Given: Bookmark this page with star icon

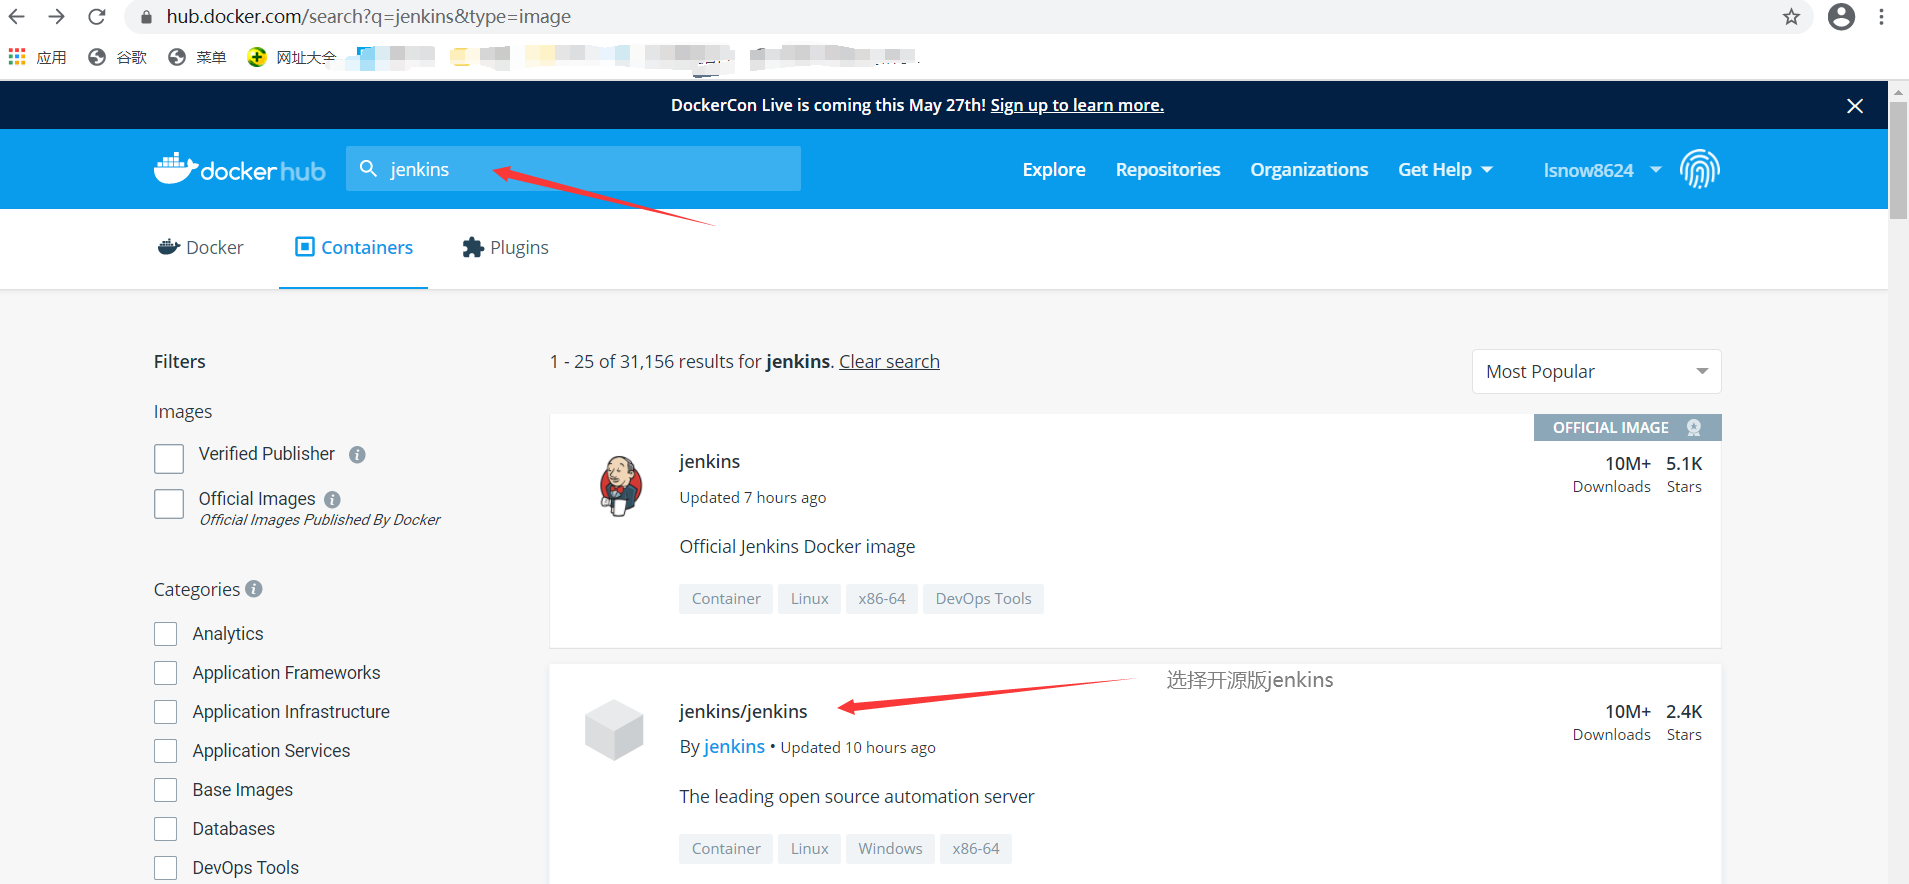Looking at the screenshot, I should click(x=1791, y=17).
